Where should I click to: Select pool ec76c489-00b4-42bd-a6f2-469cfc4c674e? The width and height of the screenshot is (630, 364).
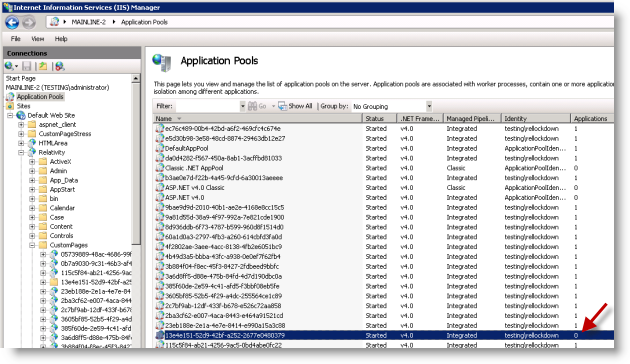[x=384, y=129]
